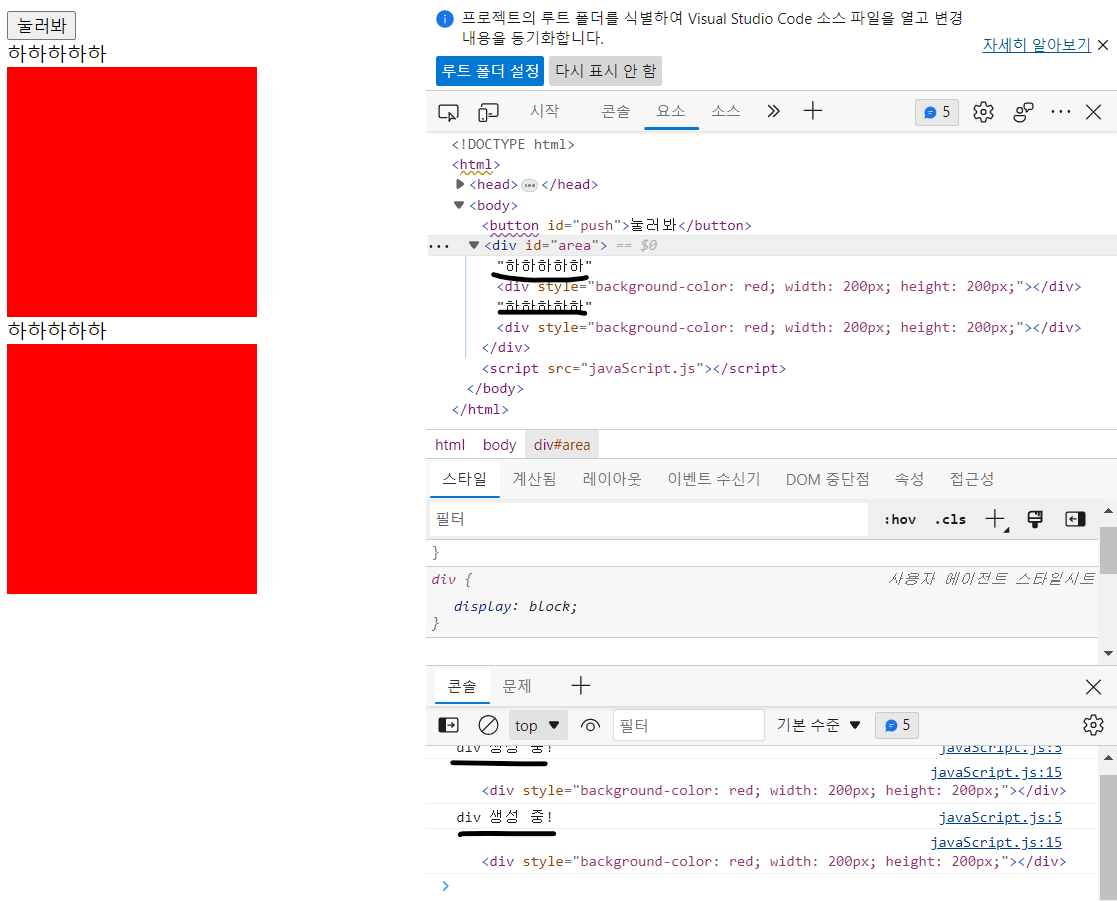Open the 기본 수준 log level dropdown

tap(819, 725)
